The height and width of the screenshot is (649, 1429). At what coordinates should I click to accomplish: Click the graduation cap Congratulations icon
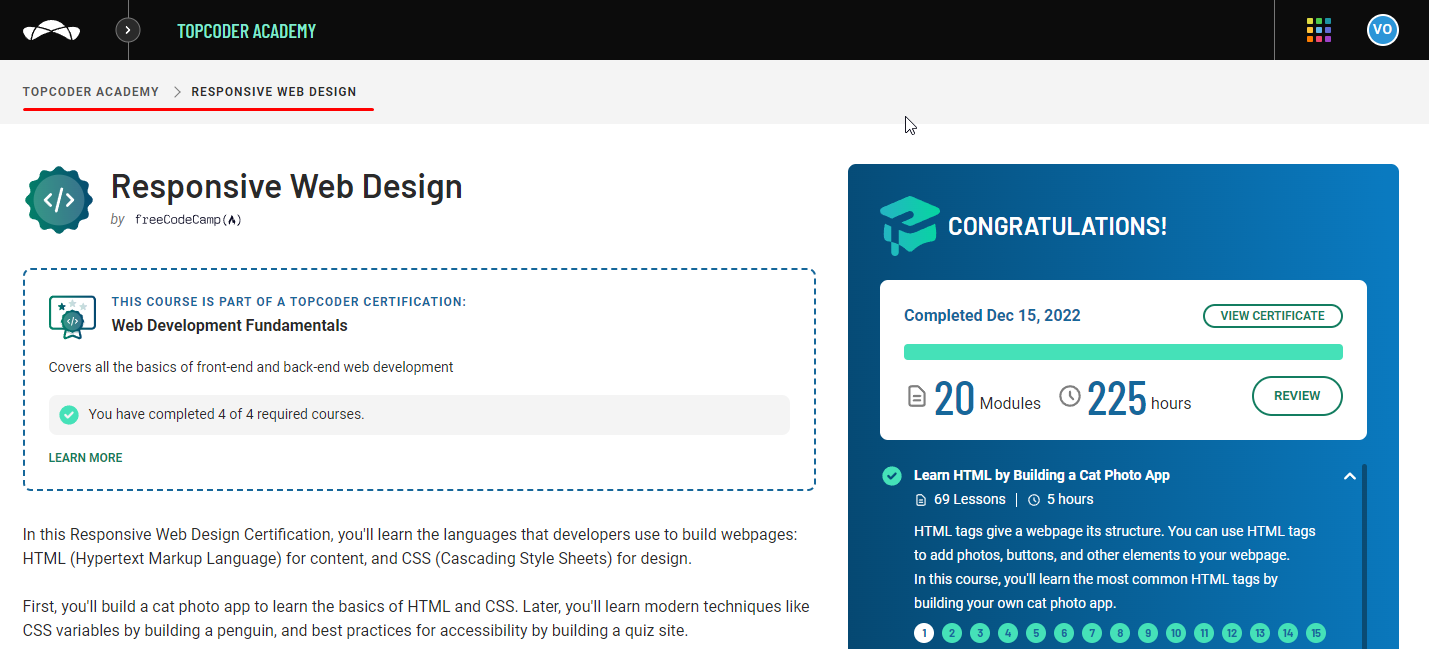(909, 225)
